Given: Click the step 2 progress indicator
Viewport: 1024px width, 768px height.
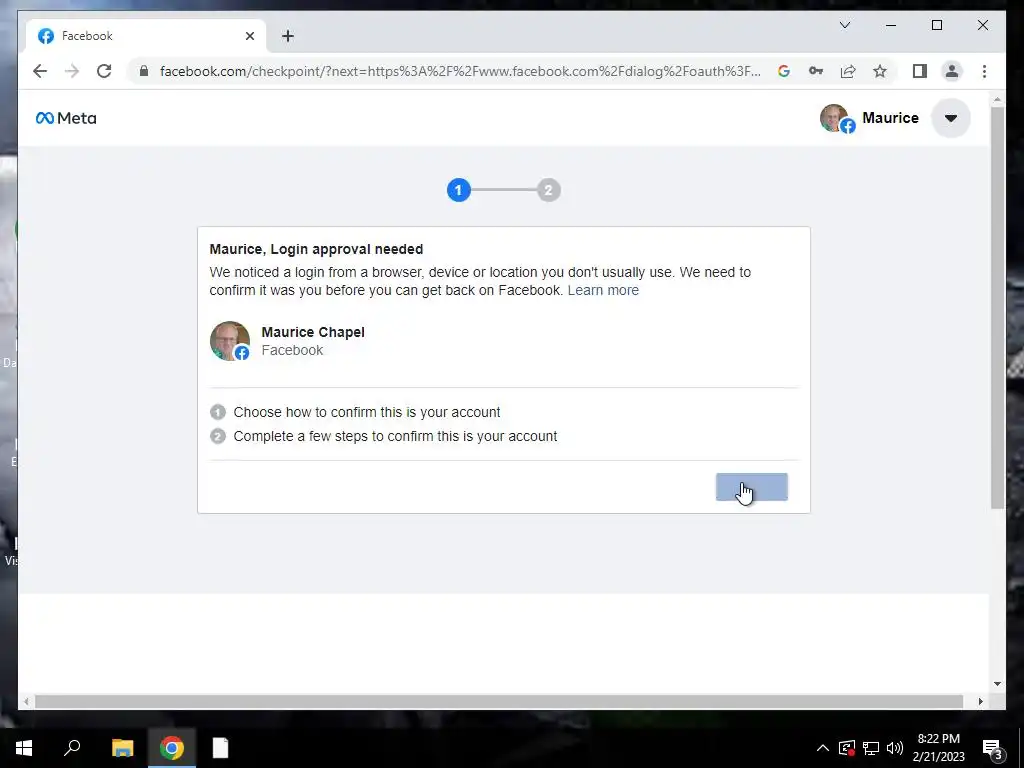Looking at the screenshot, I should pos(549,190).
